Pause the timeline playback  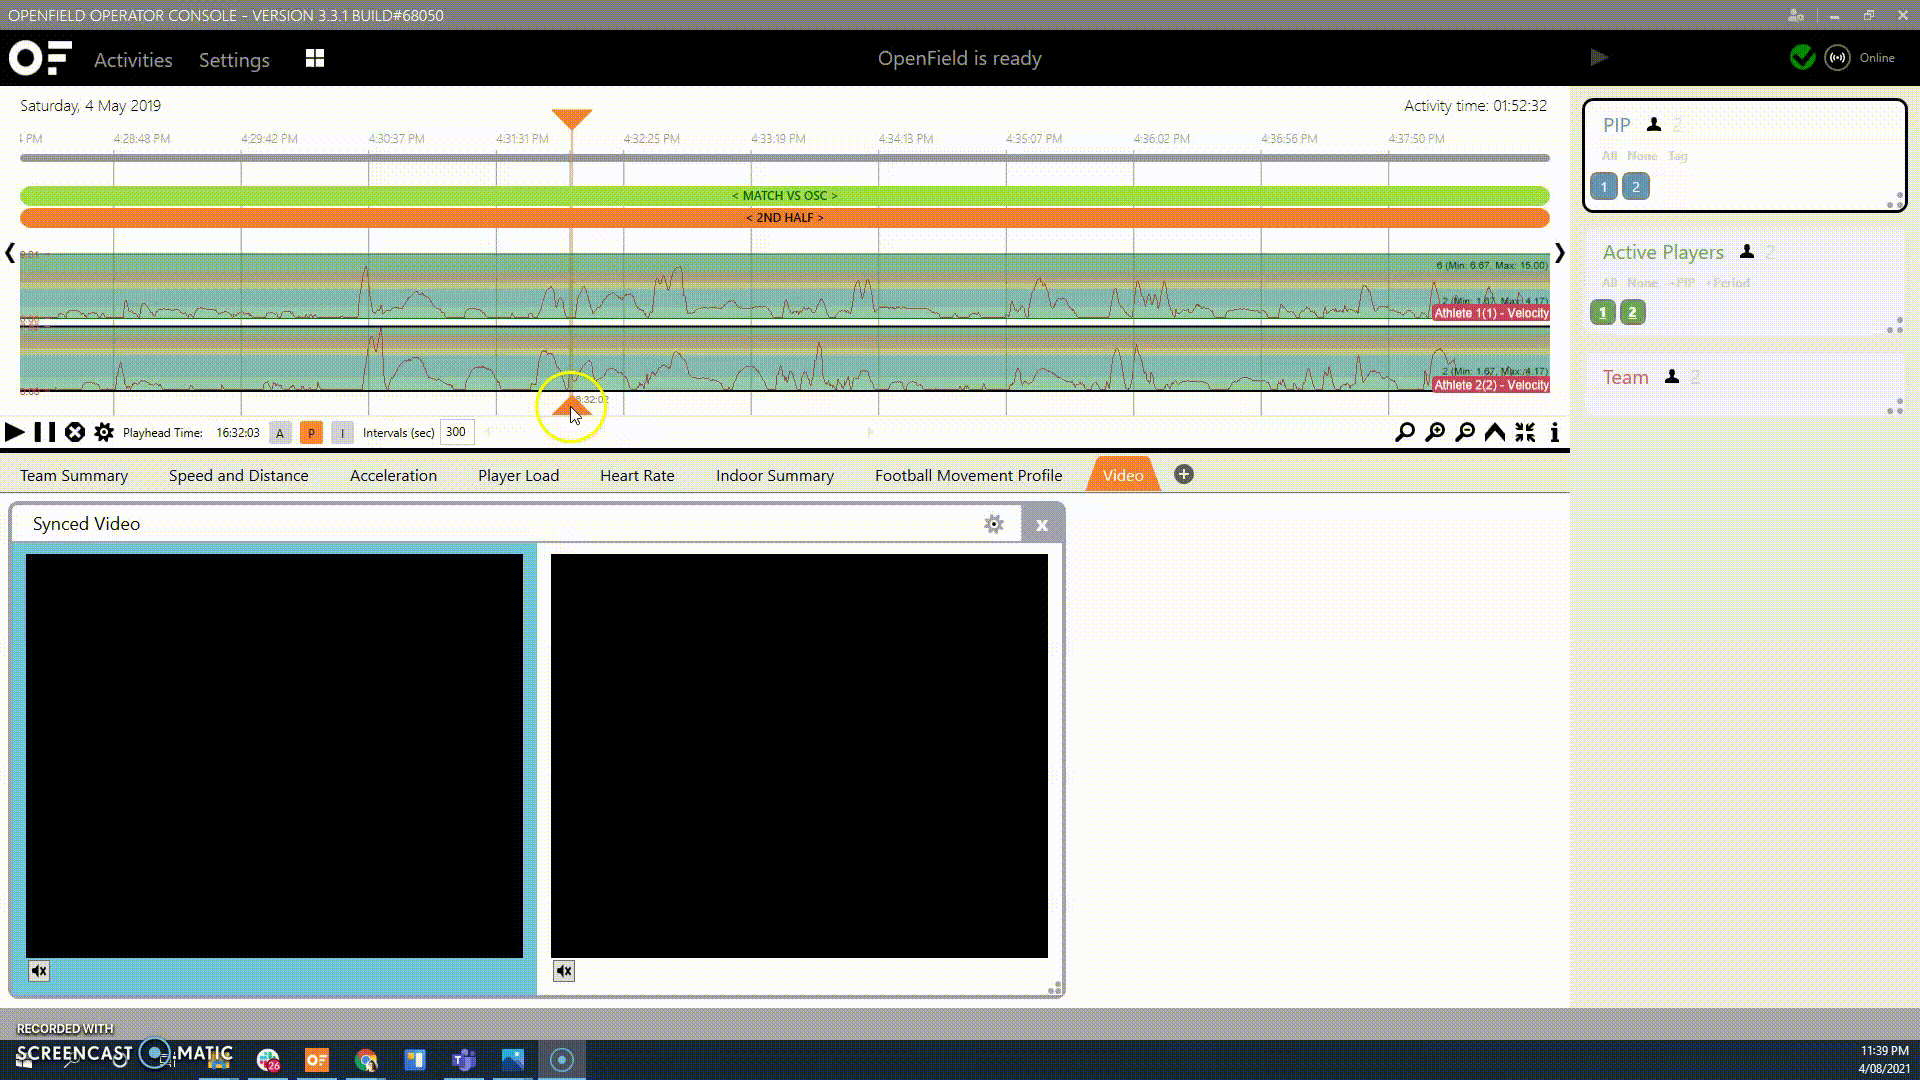pyautogui.click(x=45, y=432)
